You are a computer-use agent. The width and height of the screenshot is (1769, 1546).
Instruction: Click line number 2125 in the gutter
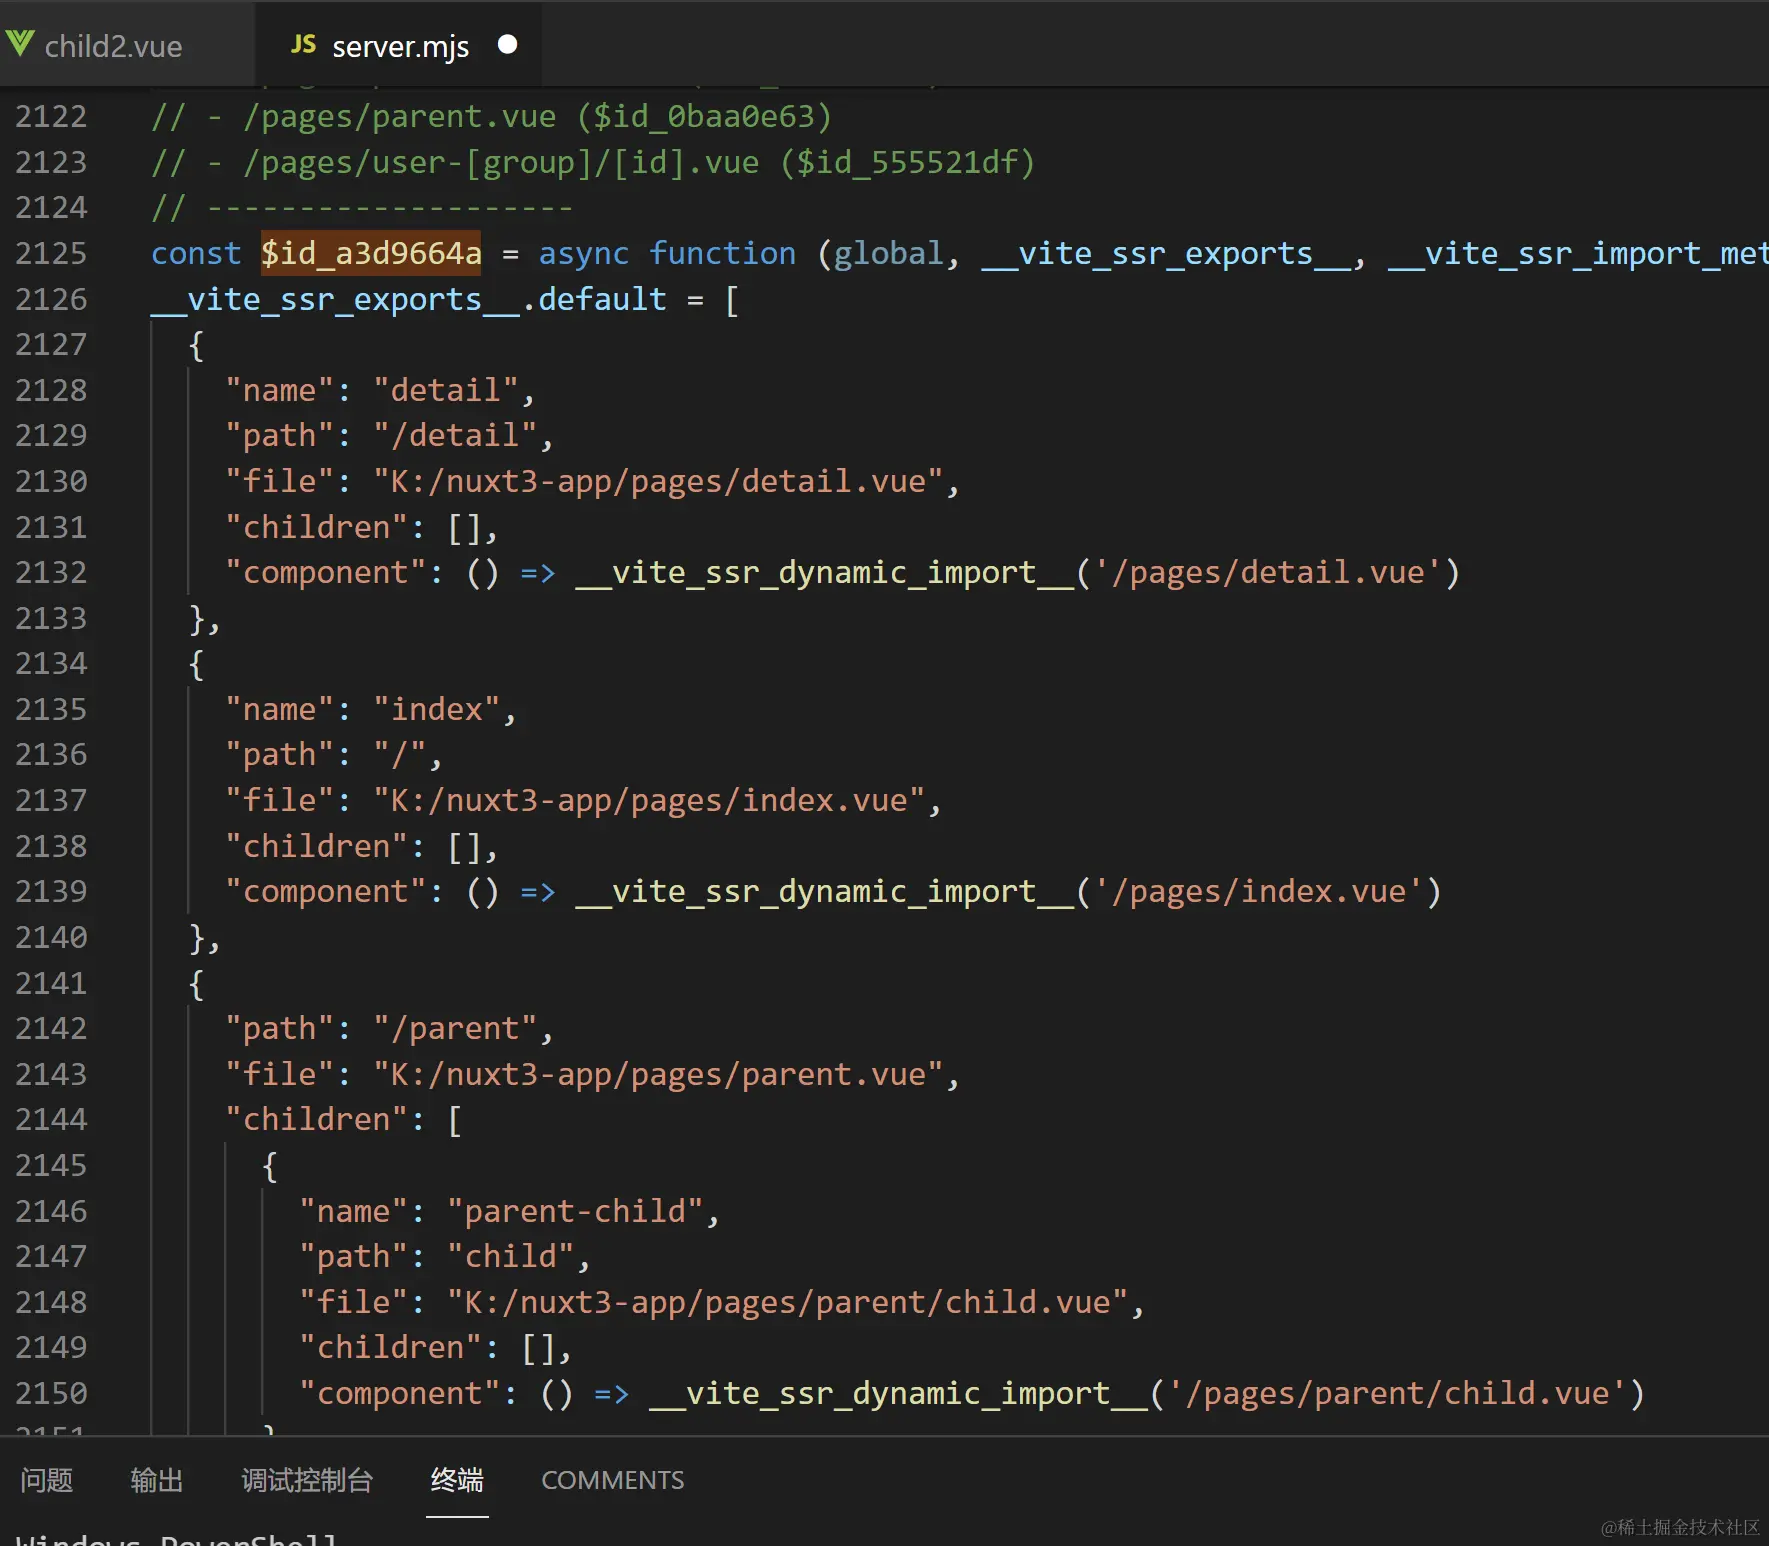click(51, 254)
